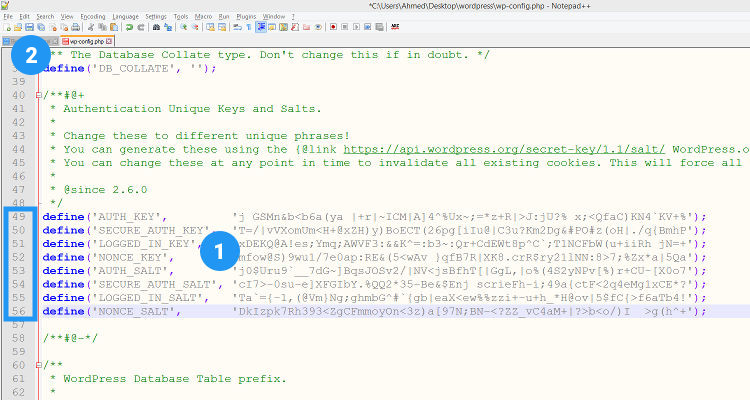Toggle the highlighted Indent Guide icon
Viewport: 750px width, 400px height.
tap(261, 27)
